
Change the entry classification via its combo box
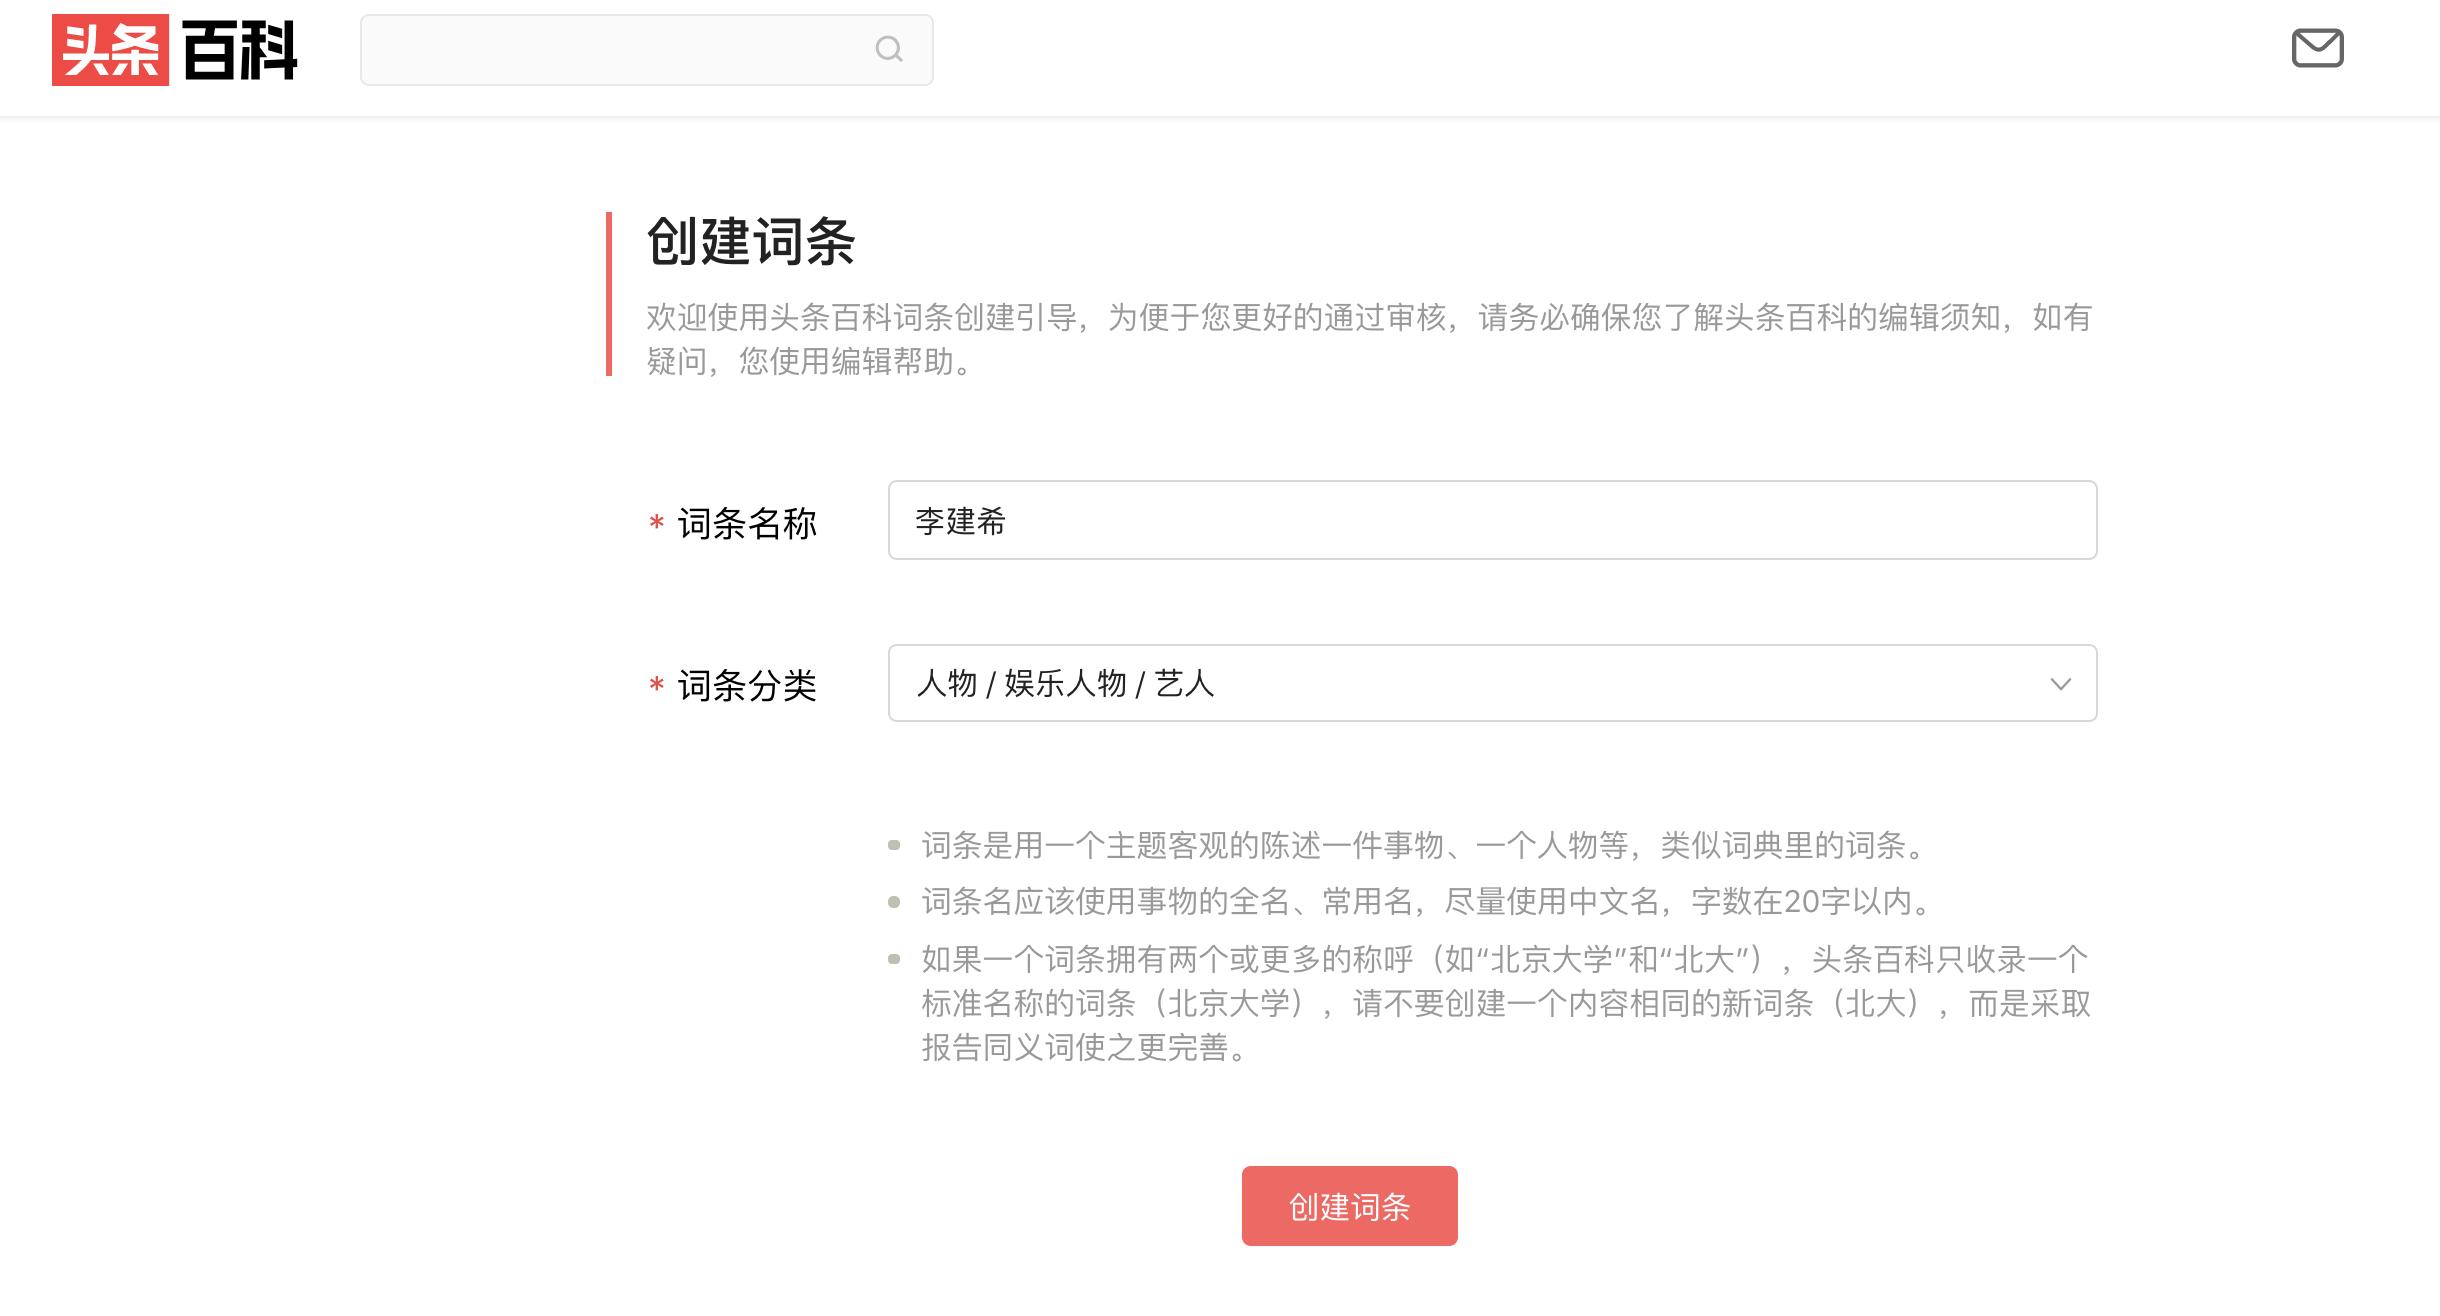(1490, 684)
